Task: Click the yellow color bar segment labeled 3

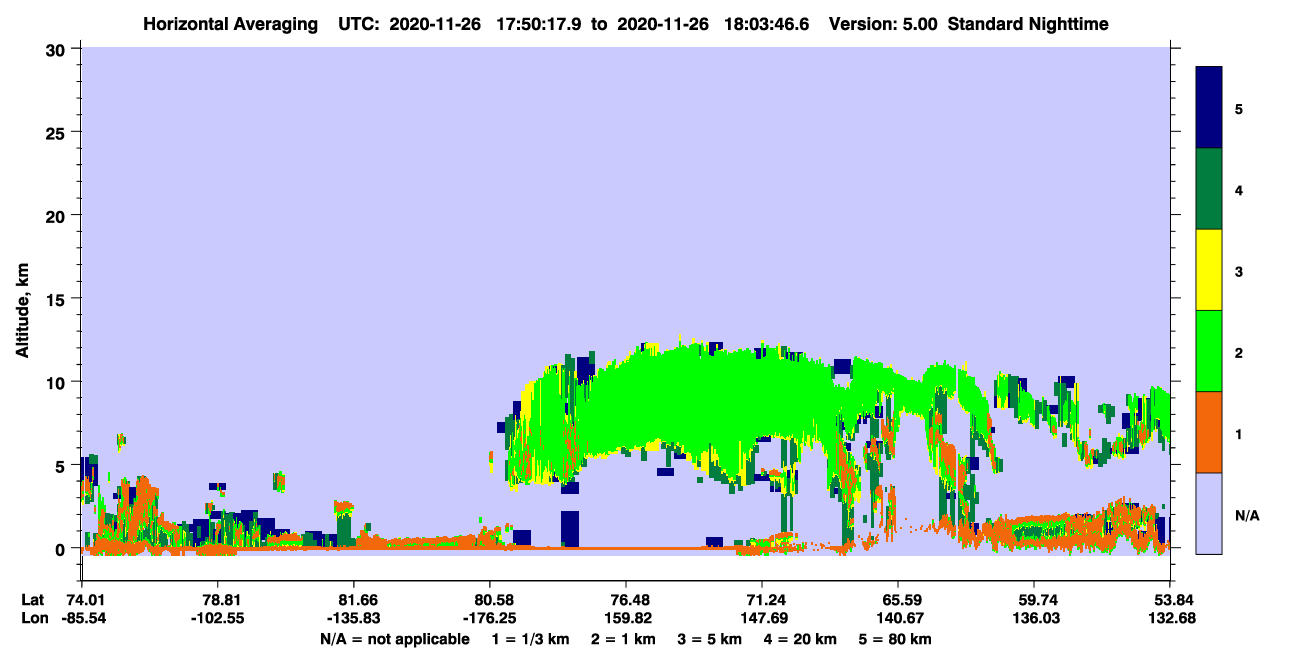Action: coord(1209,270)
